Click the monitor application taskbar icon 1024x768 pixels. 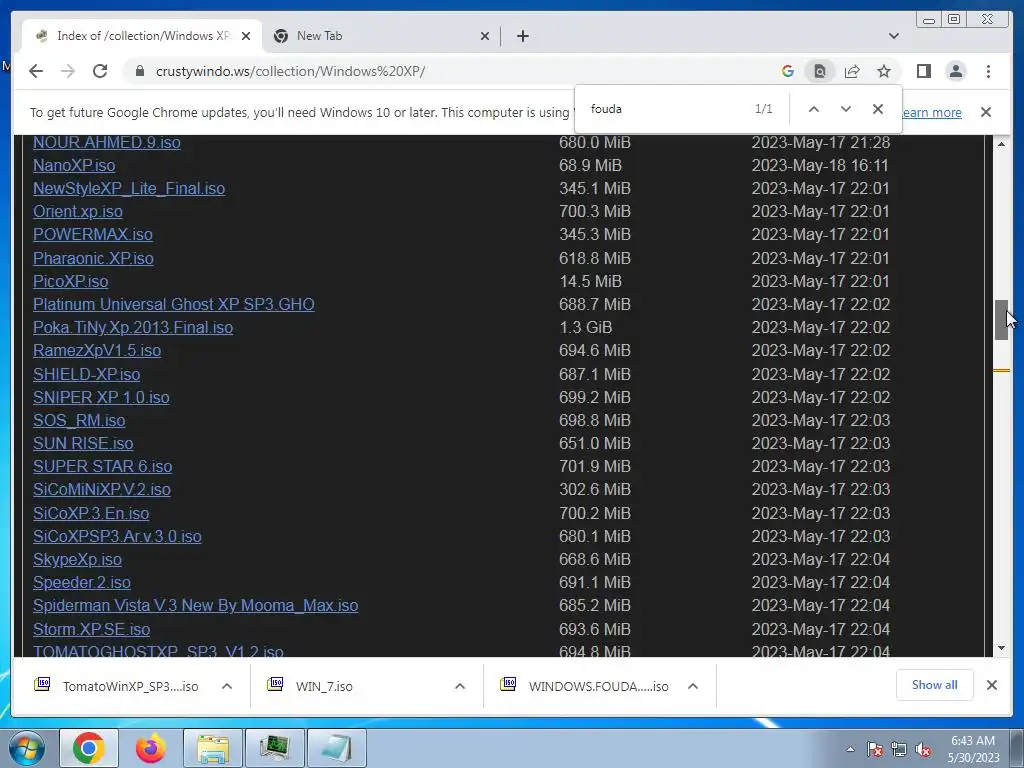tap(274, 748)
